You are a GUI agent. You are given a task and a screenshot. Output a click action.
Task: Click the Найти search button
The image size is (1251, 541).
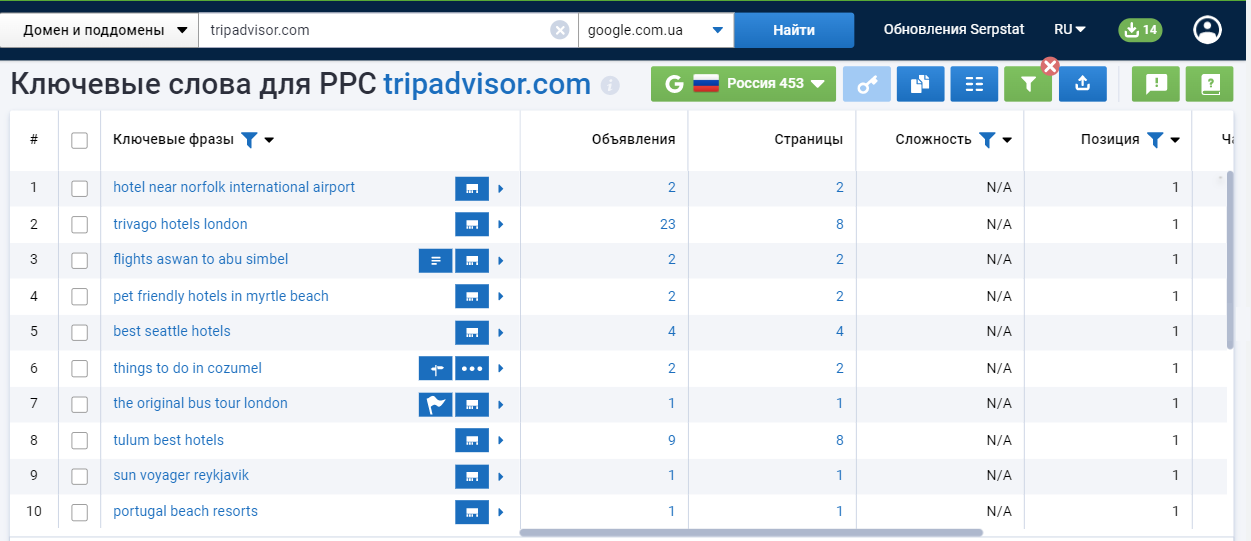click(x=794, y=30)
